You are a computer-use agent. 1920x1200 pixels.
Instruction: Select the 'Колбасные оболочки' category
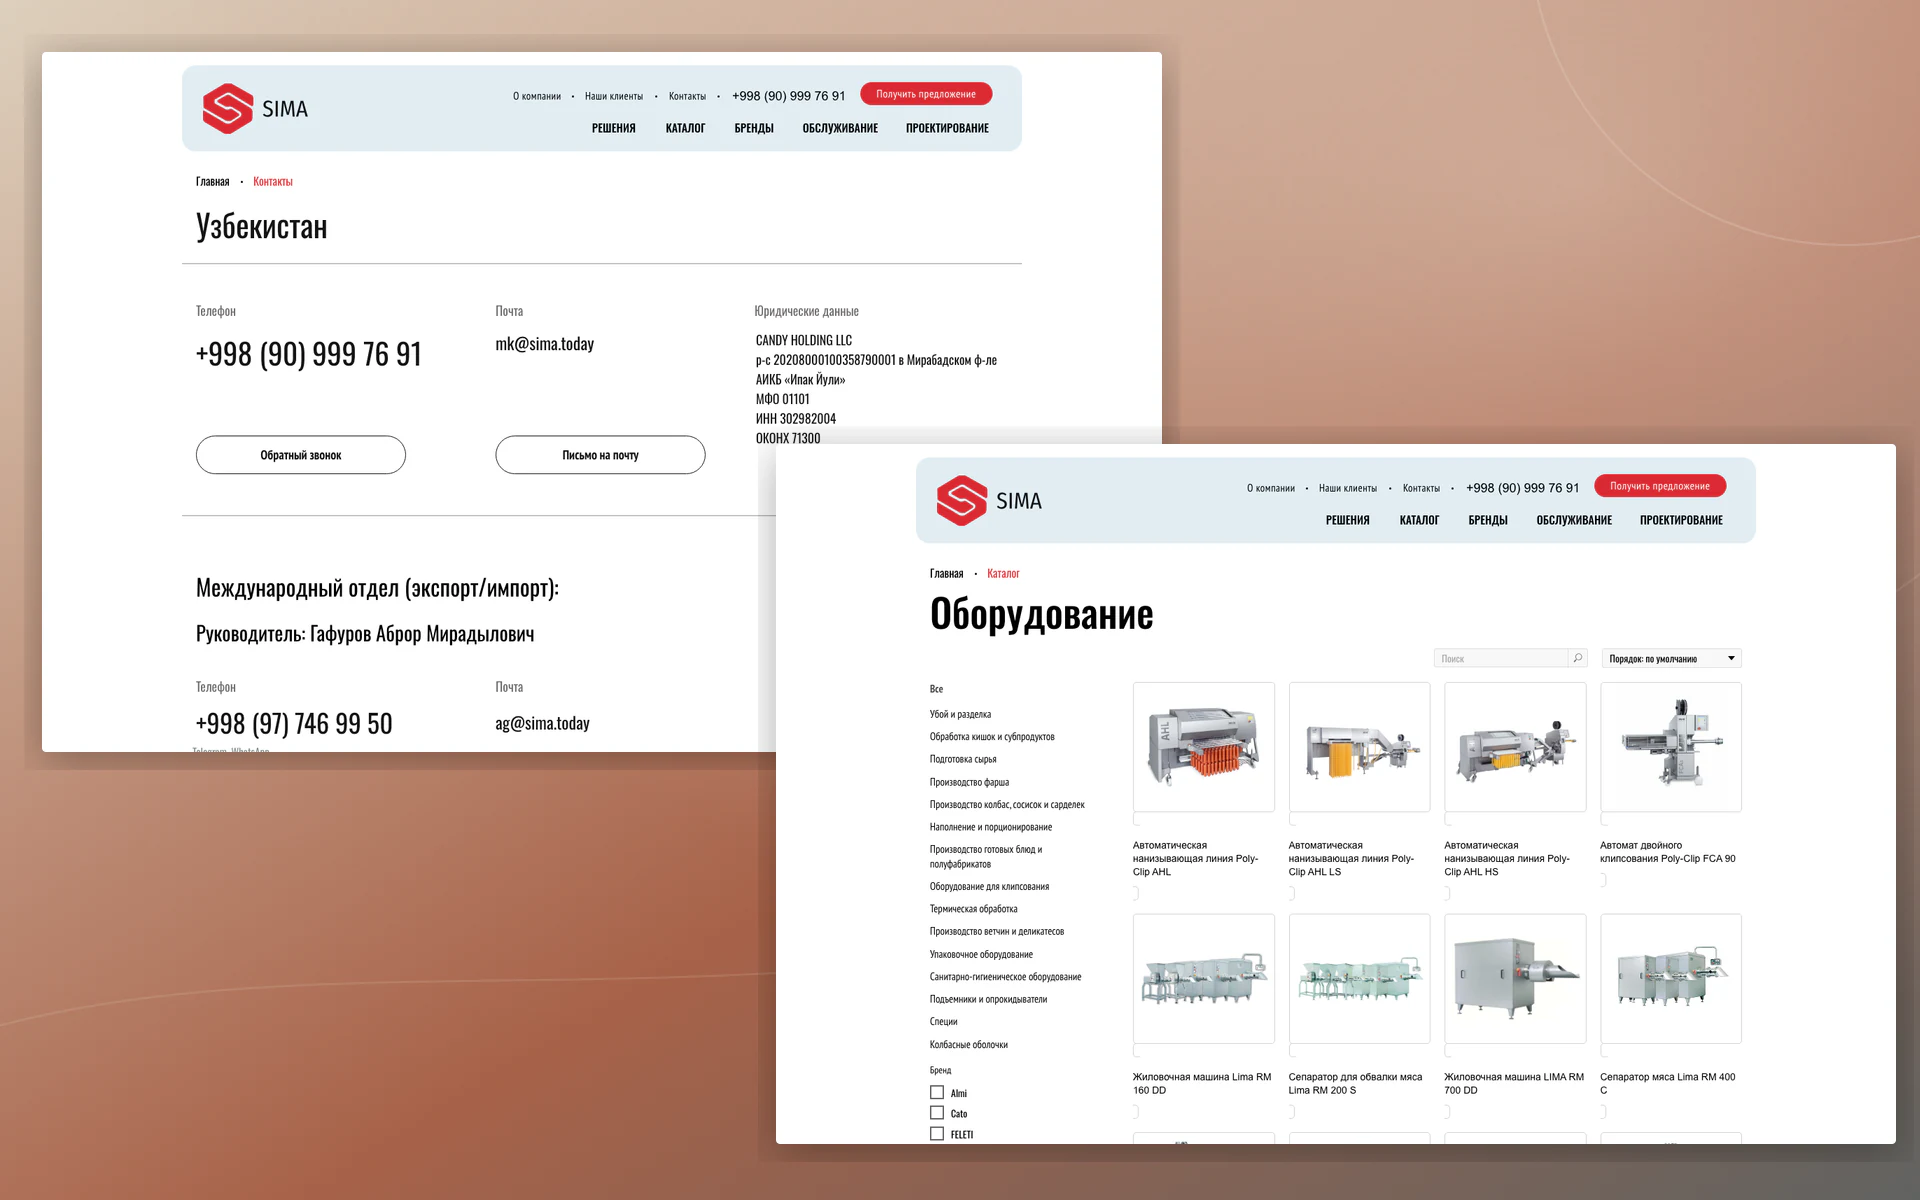tap(969, 1044)
